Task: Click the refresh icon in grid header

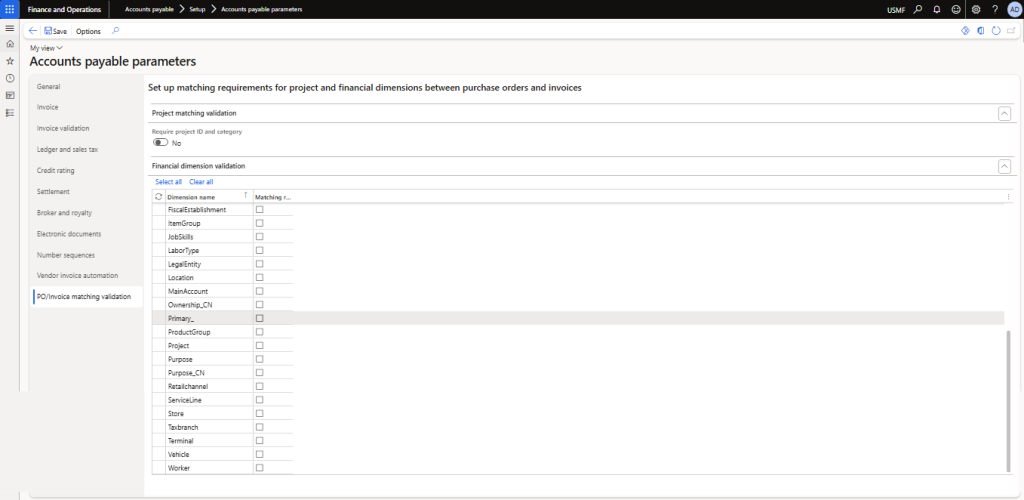Action: tap(159, 197)
